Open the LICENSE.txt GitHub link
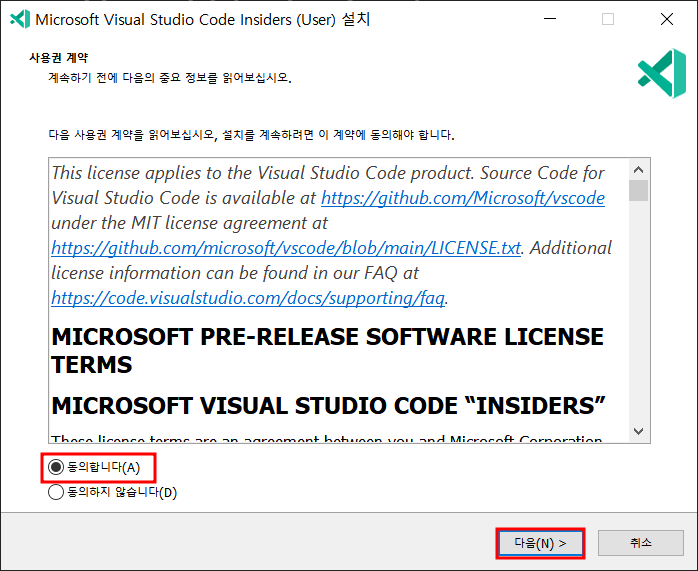Screen dimensions: 698x571 286,248
